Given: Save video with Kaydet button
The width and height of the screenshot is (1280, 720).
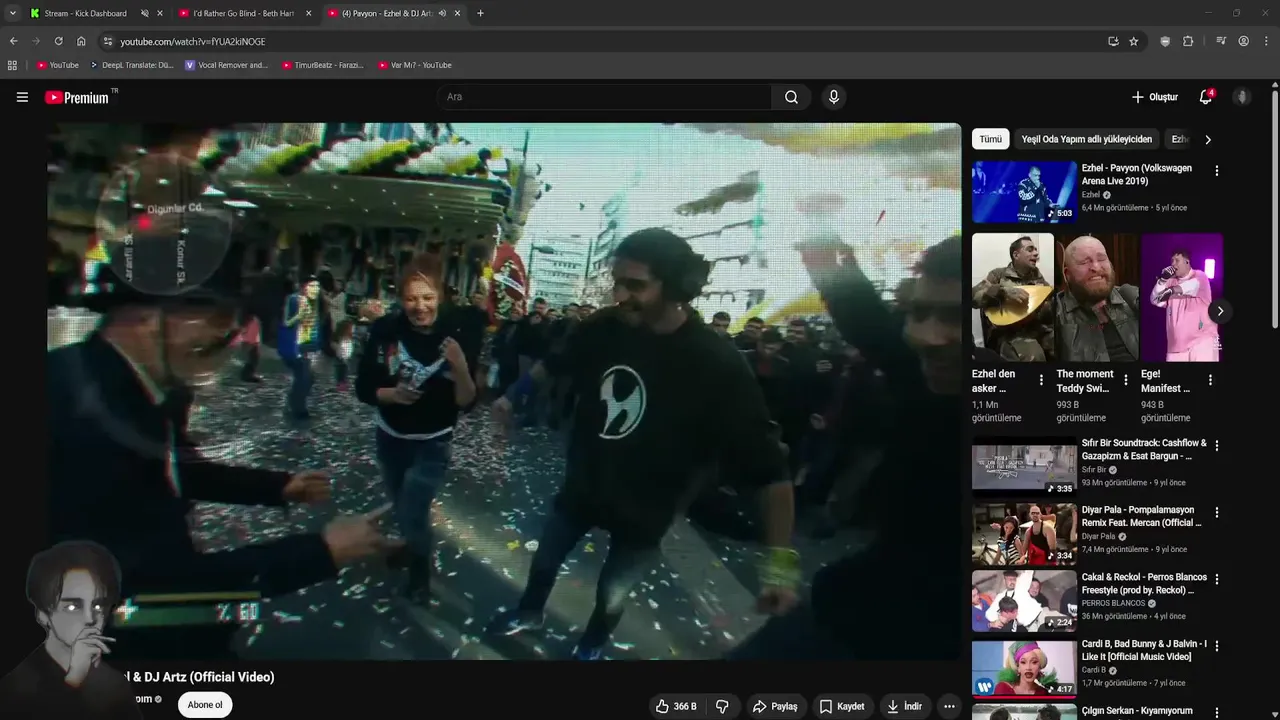Looking at the screenshot, I should 842,706.
